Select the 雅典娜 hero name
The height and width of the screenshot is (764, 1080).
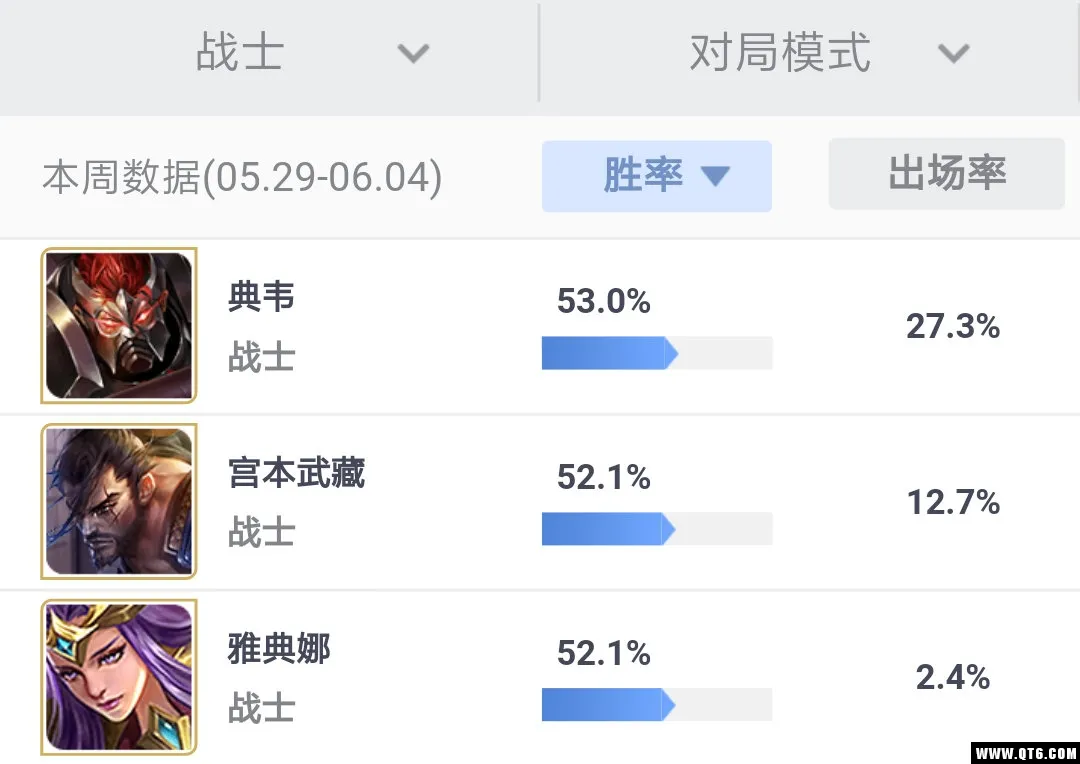[x=279, y=649]
